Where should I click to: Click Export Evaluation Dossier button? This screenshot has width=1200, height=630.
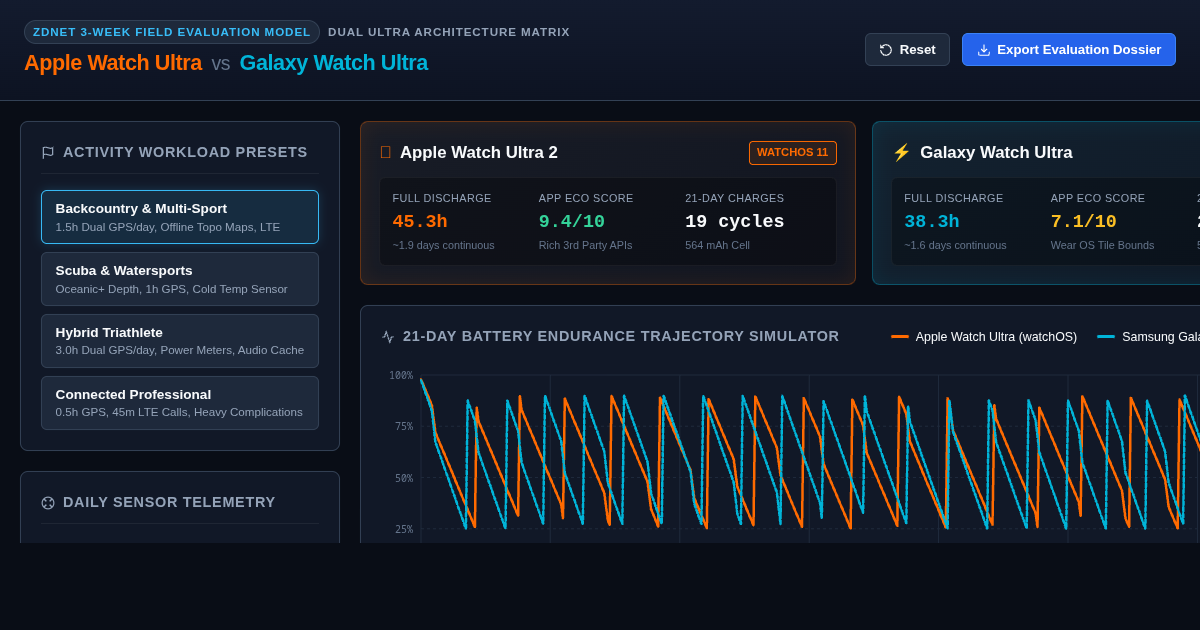tap(1069, 49)
